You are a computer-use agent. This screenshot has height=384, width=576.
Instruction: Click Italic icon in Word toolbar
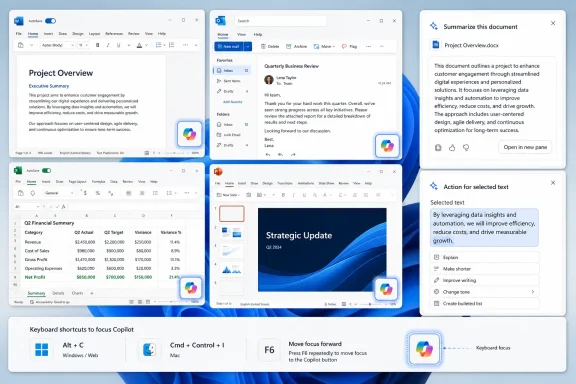point(108,45)
